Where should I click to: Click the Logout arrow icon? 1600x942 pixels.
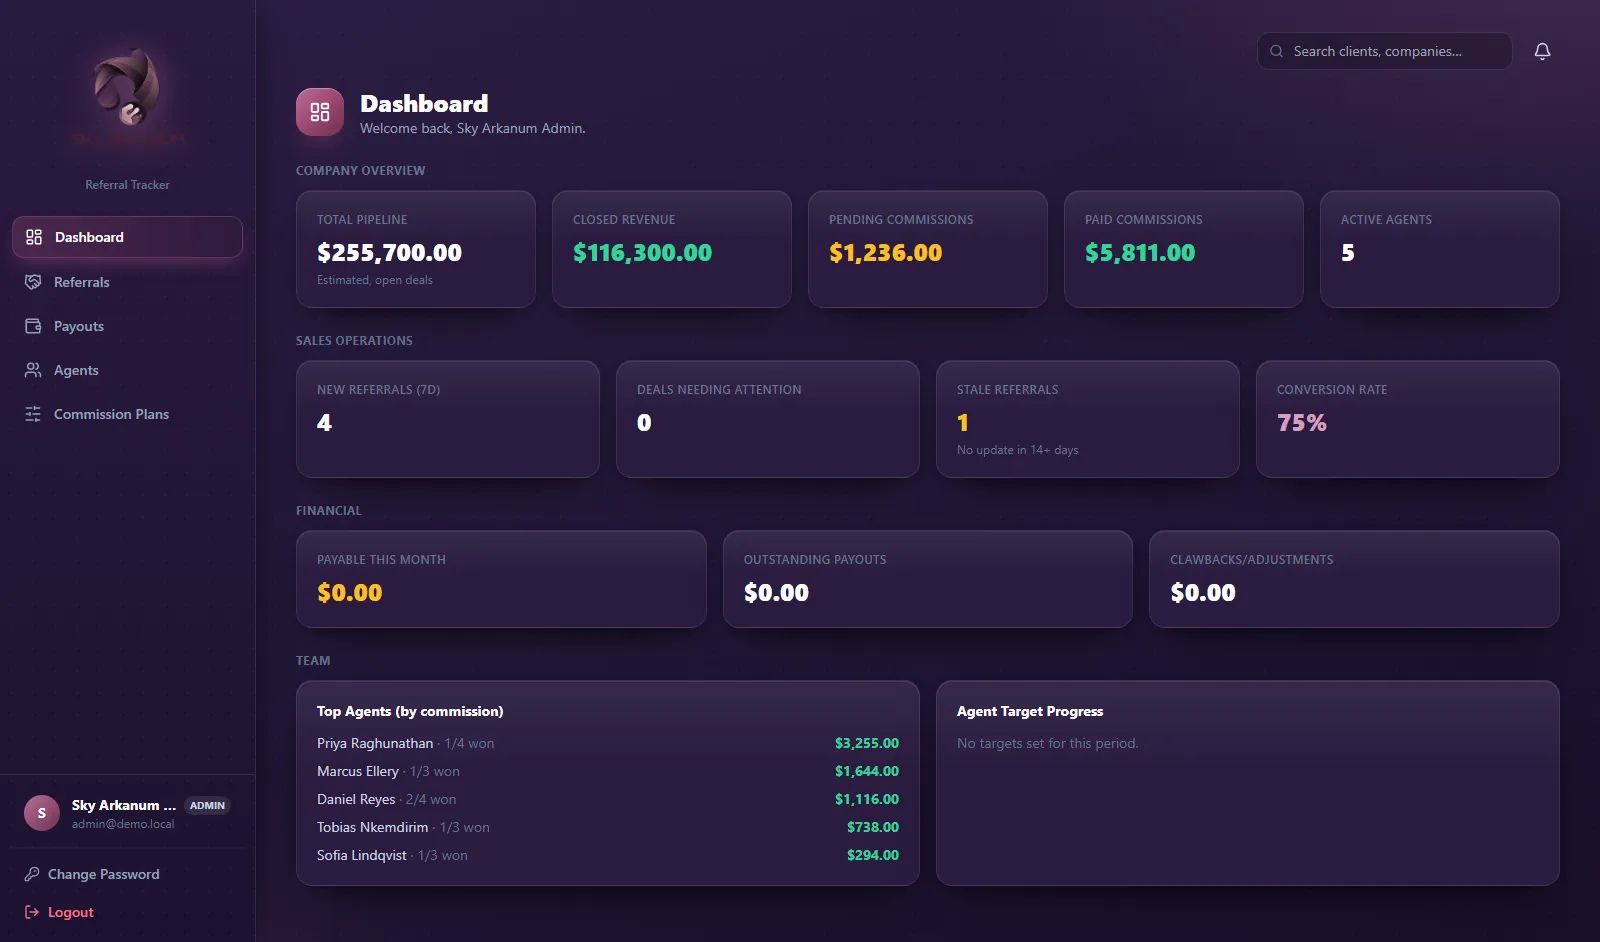pyautogui.click(x=32, y=912)
